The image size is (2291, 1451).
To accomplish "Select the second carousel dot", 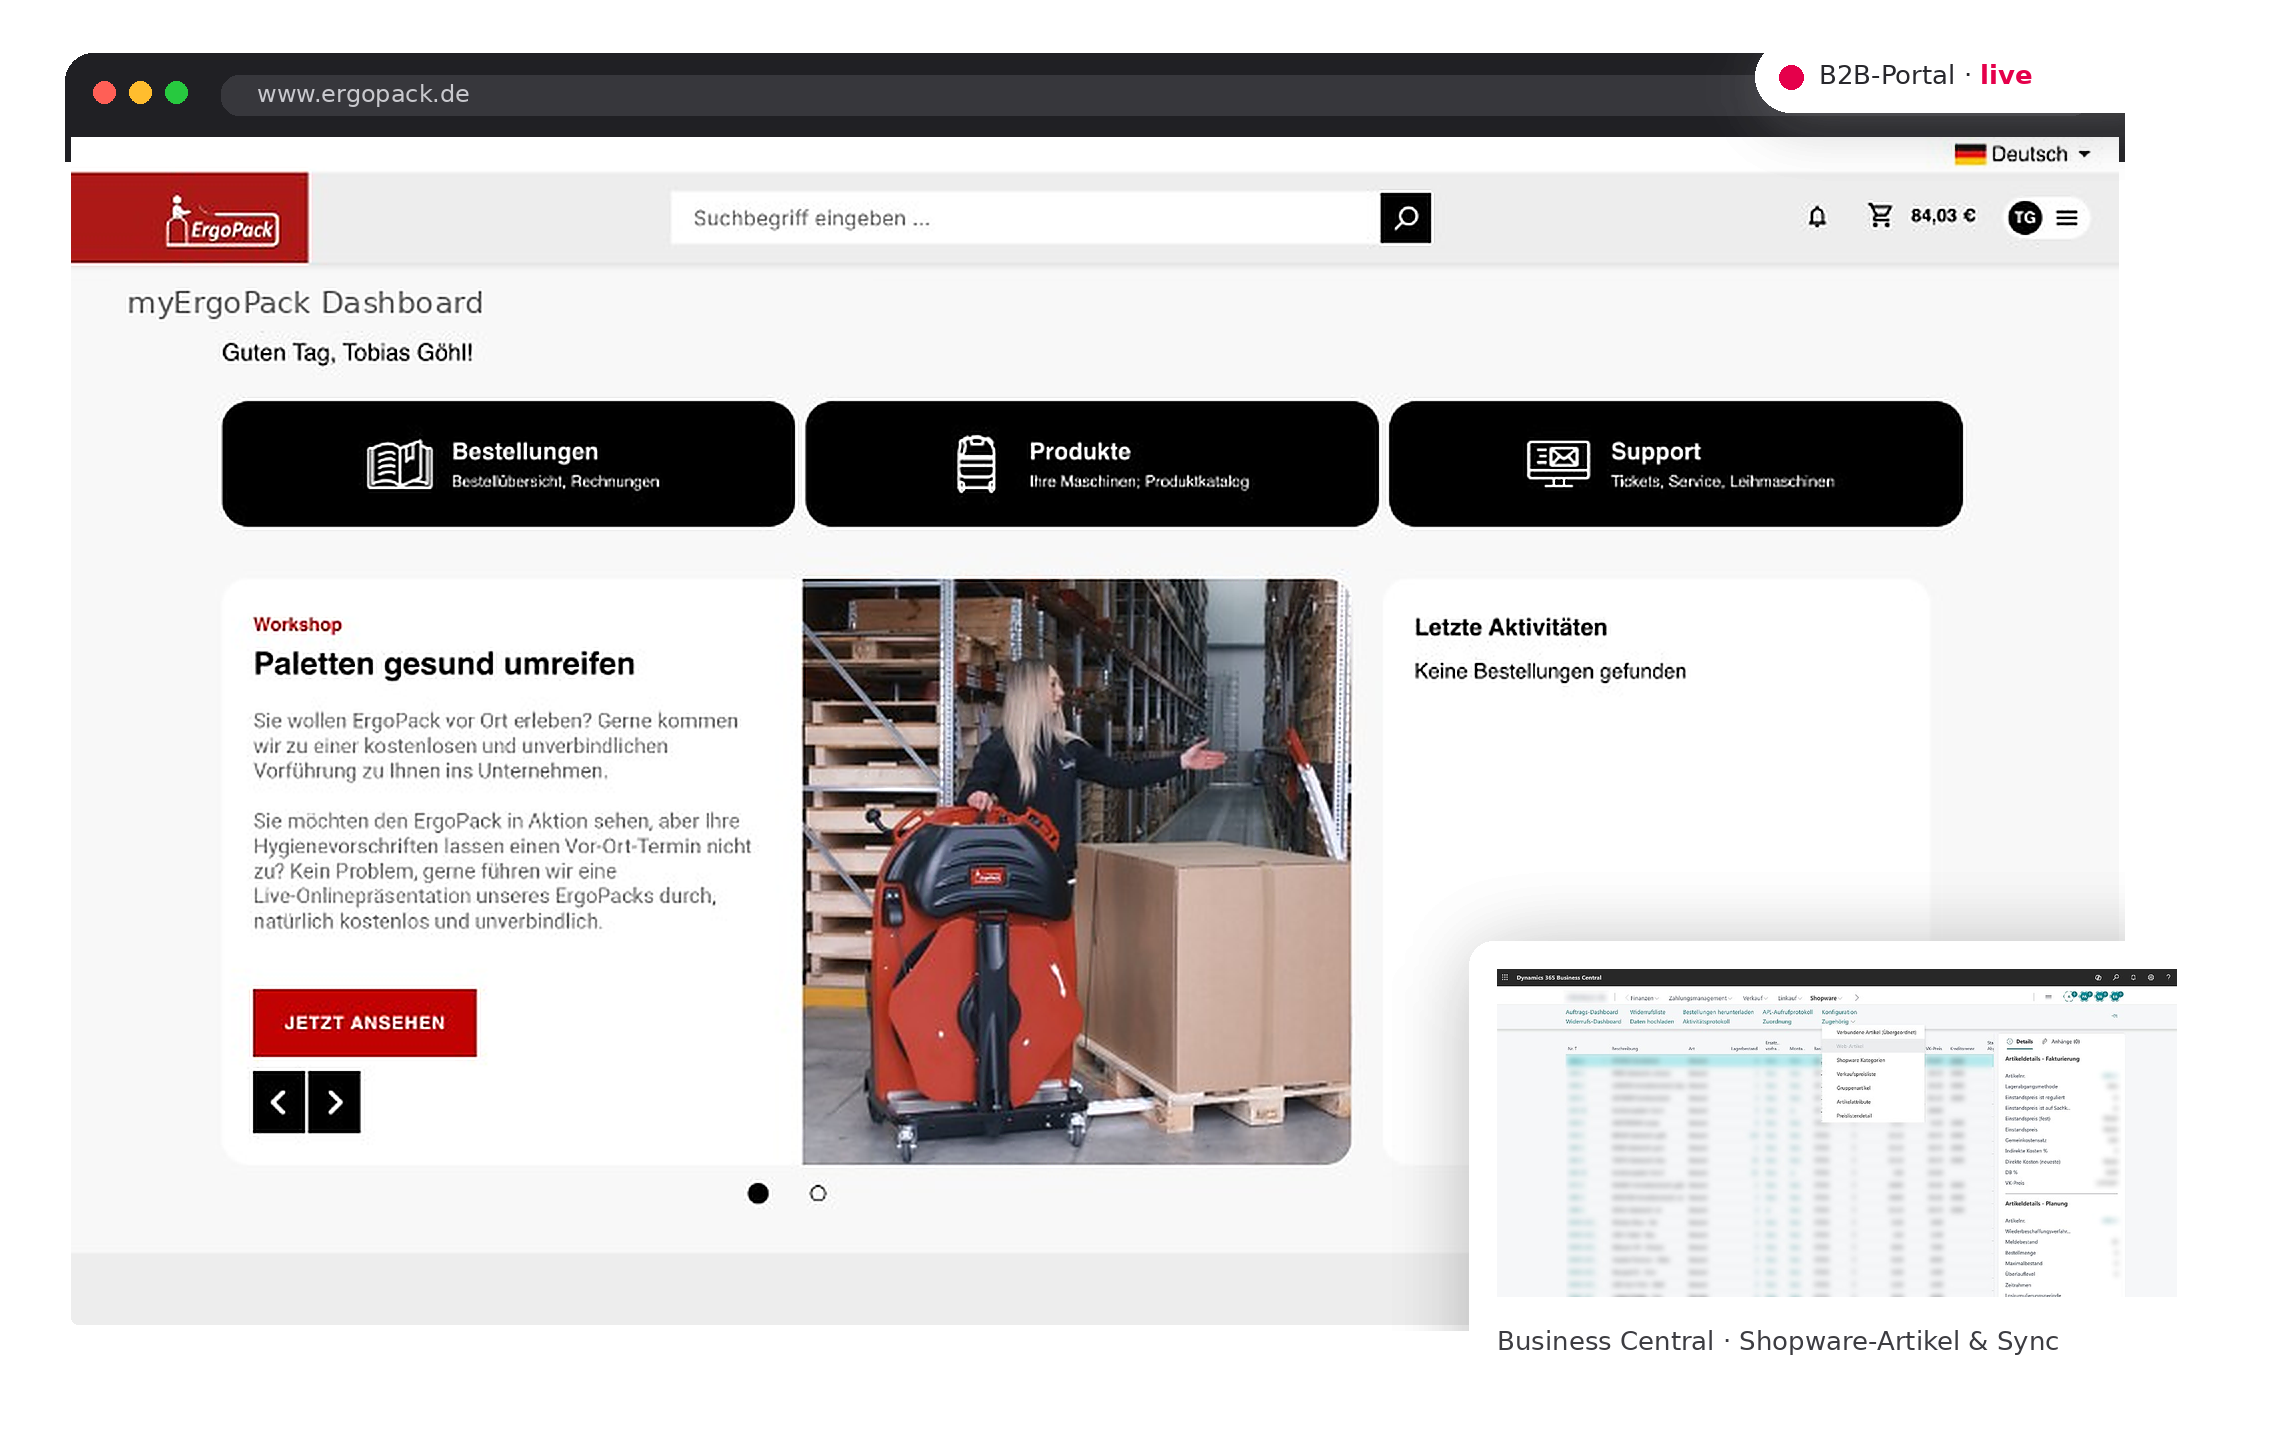I will click(818, 1193).
